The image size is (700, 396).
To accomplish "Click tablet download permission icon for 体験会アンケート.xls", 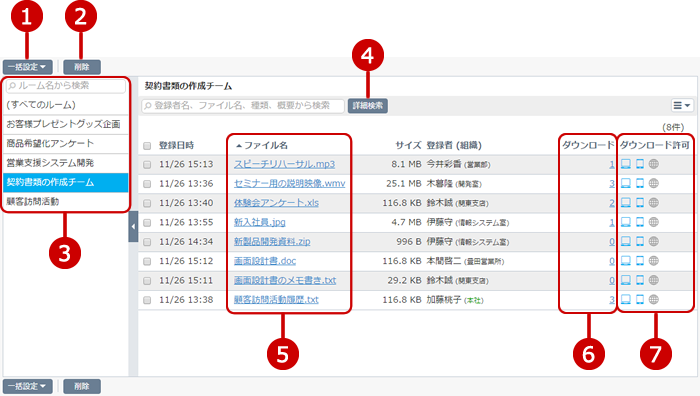I will 640,203.
